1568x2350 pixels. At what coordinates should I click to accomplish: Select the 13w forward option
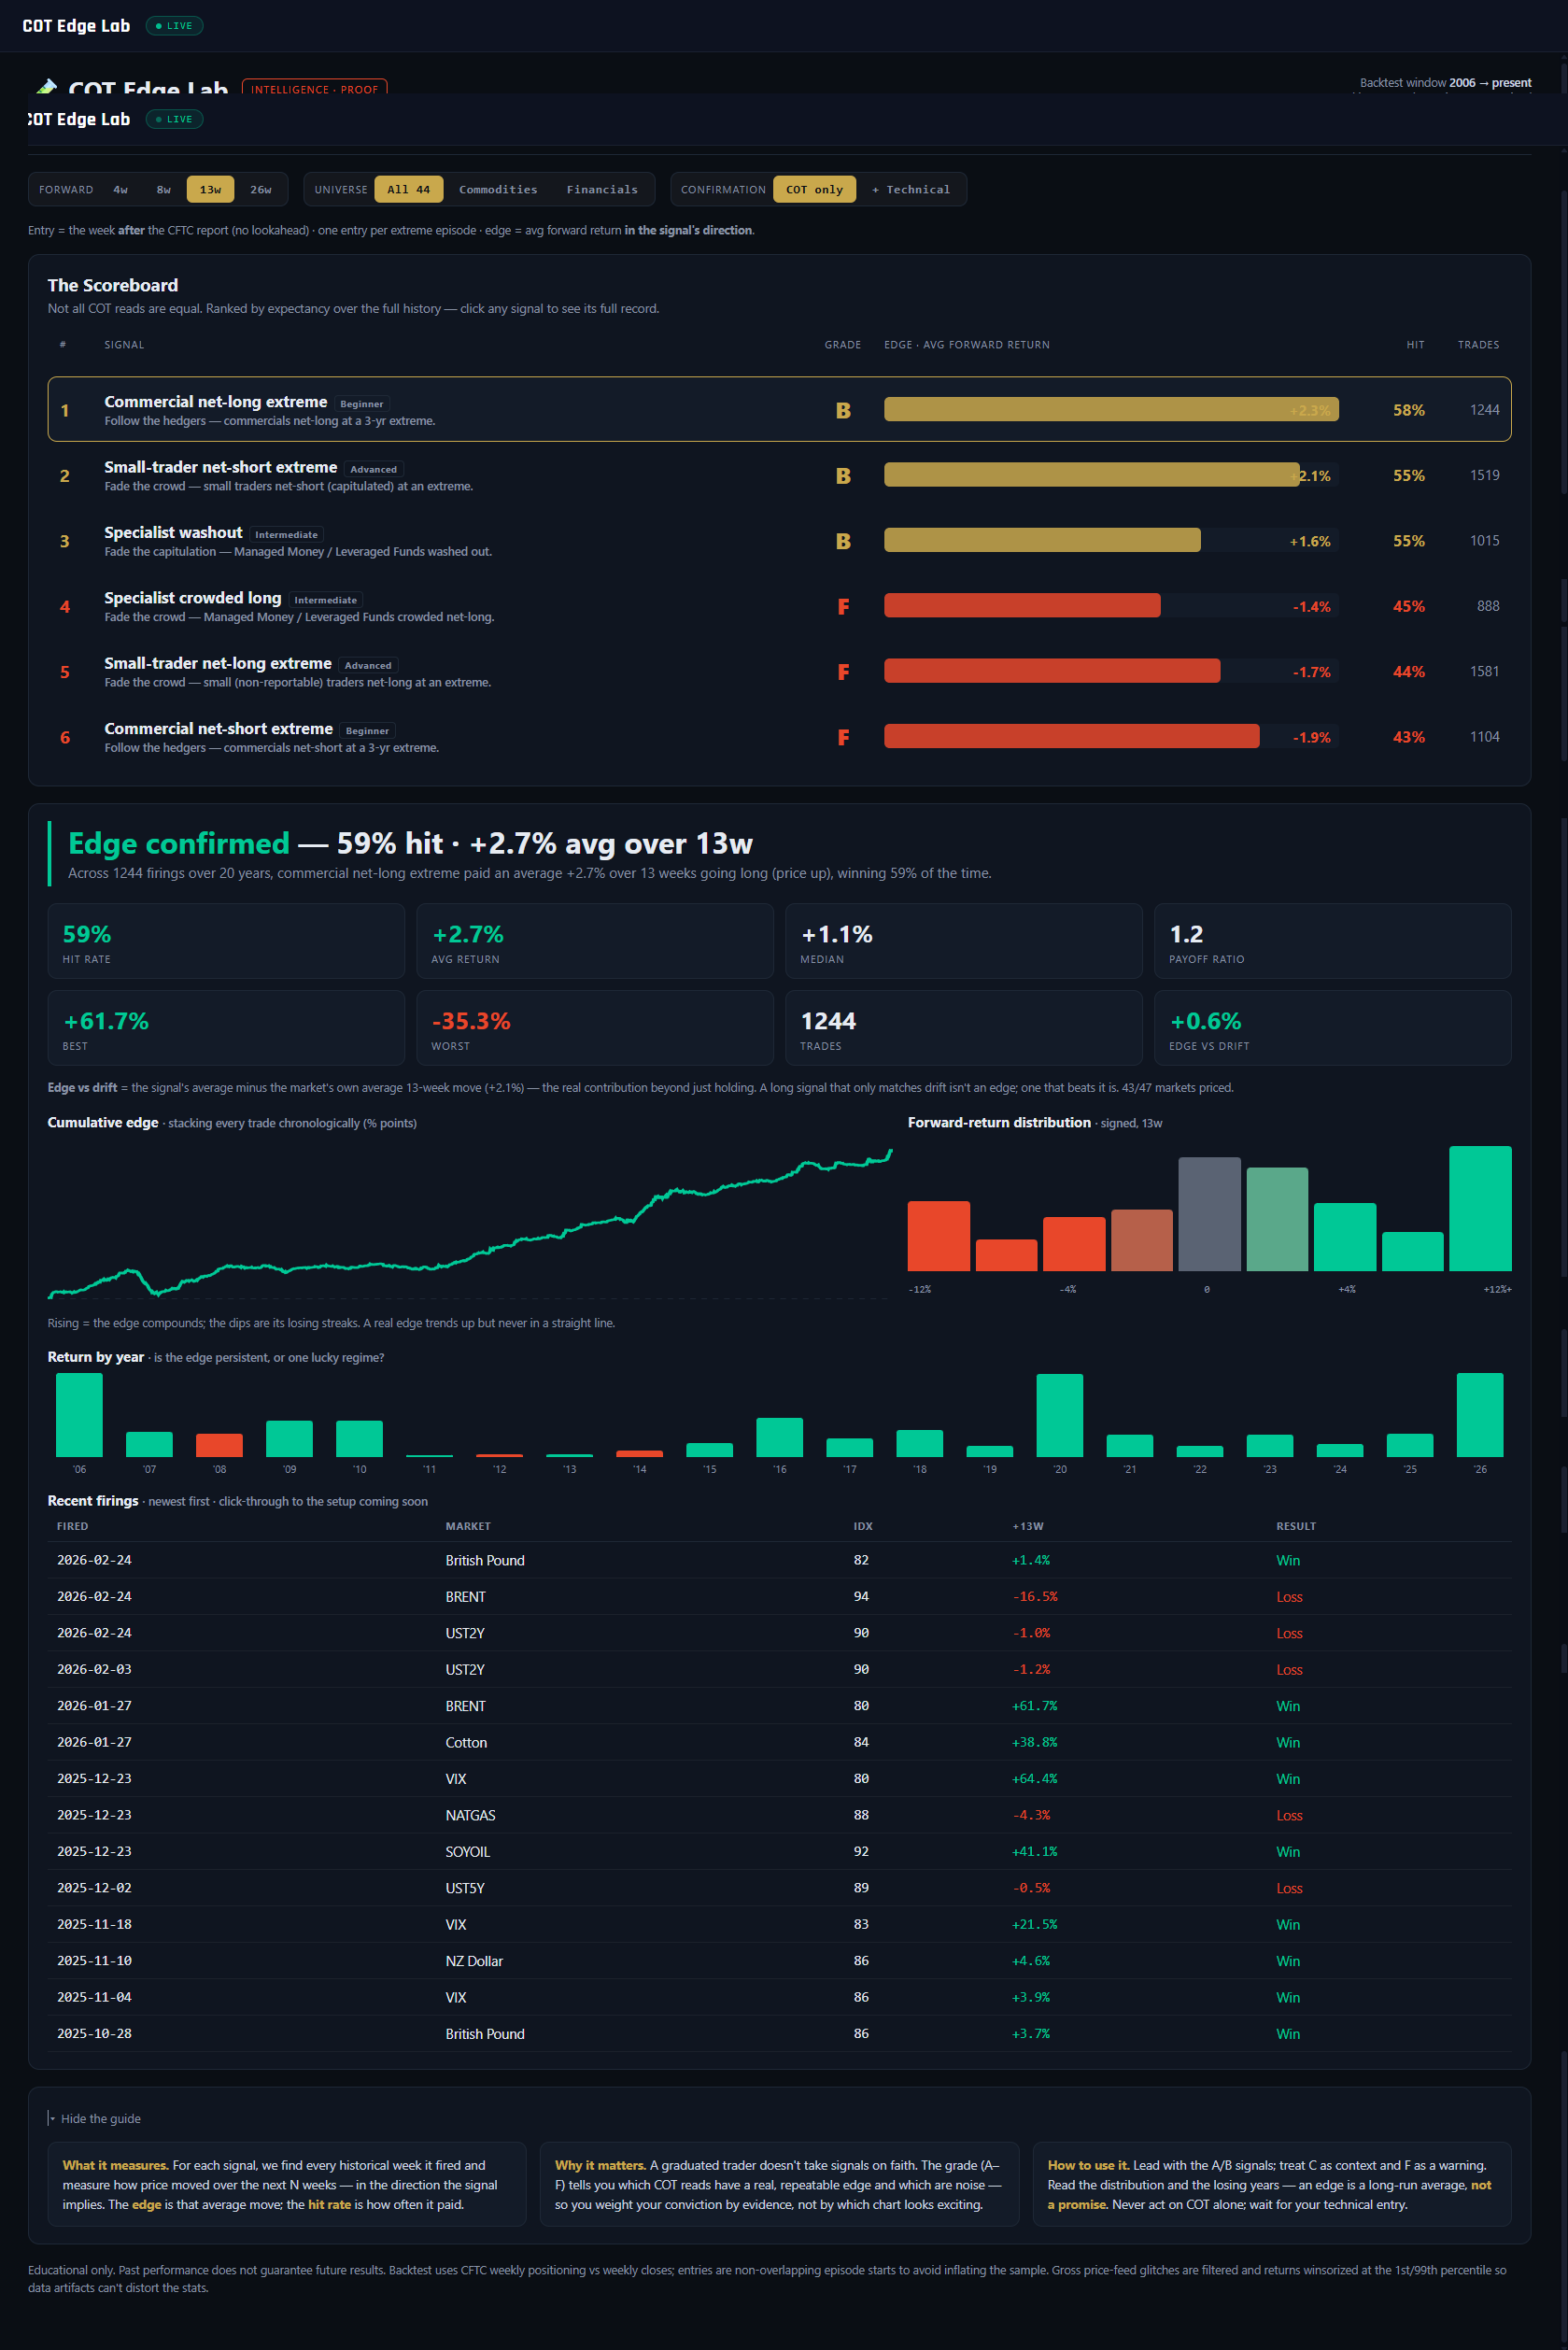coord(210,190)
